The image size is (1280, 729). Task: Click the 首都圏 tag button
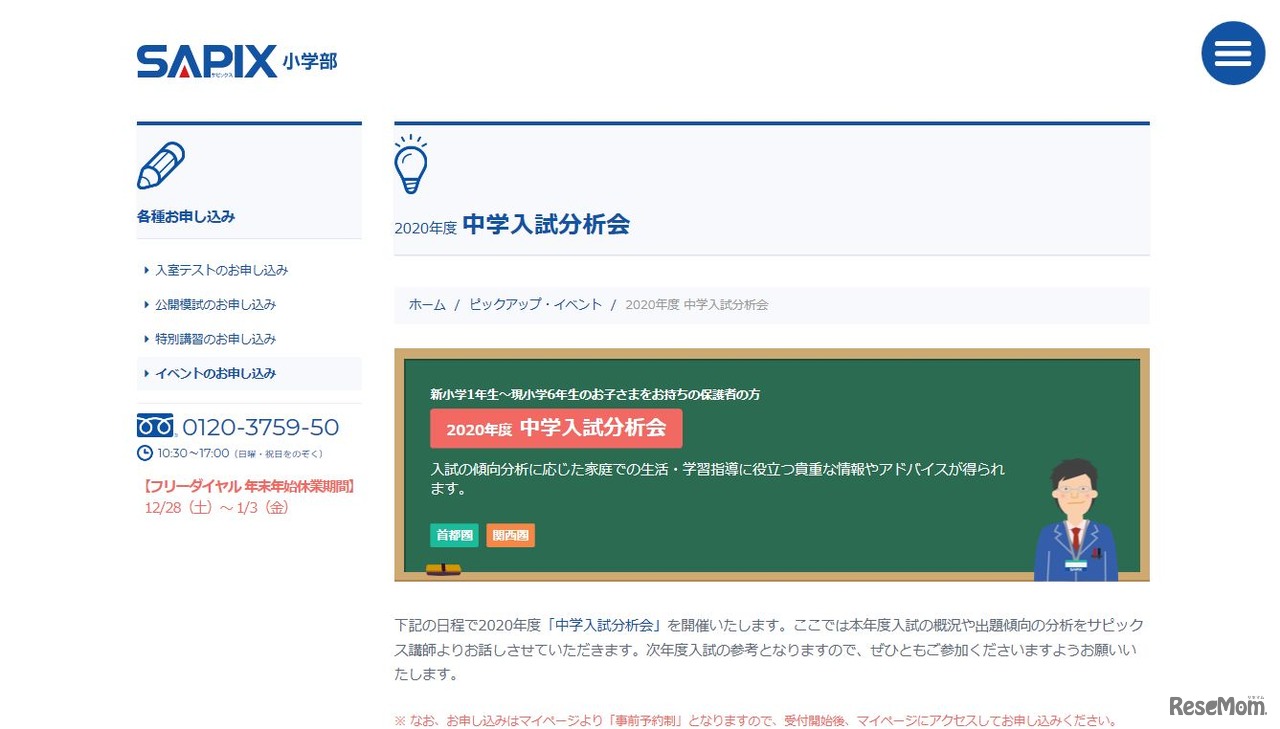[x=454, y=535]
